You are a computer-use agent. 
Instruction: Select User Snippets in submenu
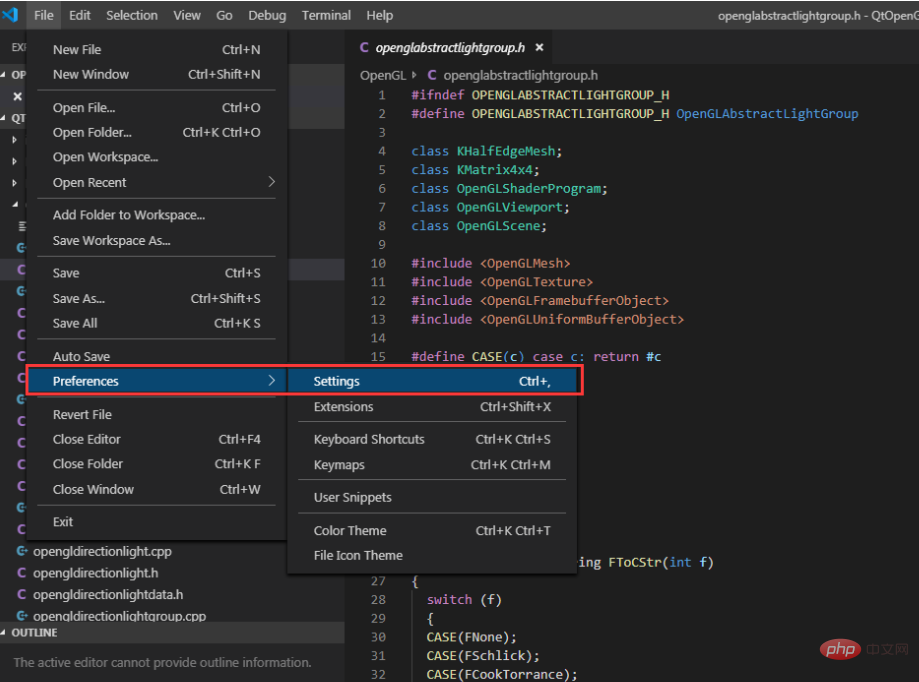[x=432, y=497]
